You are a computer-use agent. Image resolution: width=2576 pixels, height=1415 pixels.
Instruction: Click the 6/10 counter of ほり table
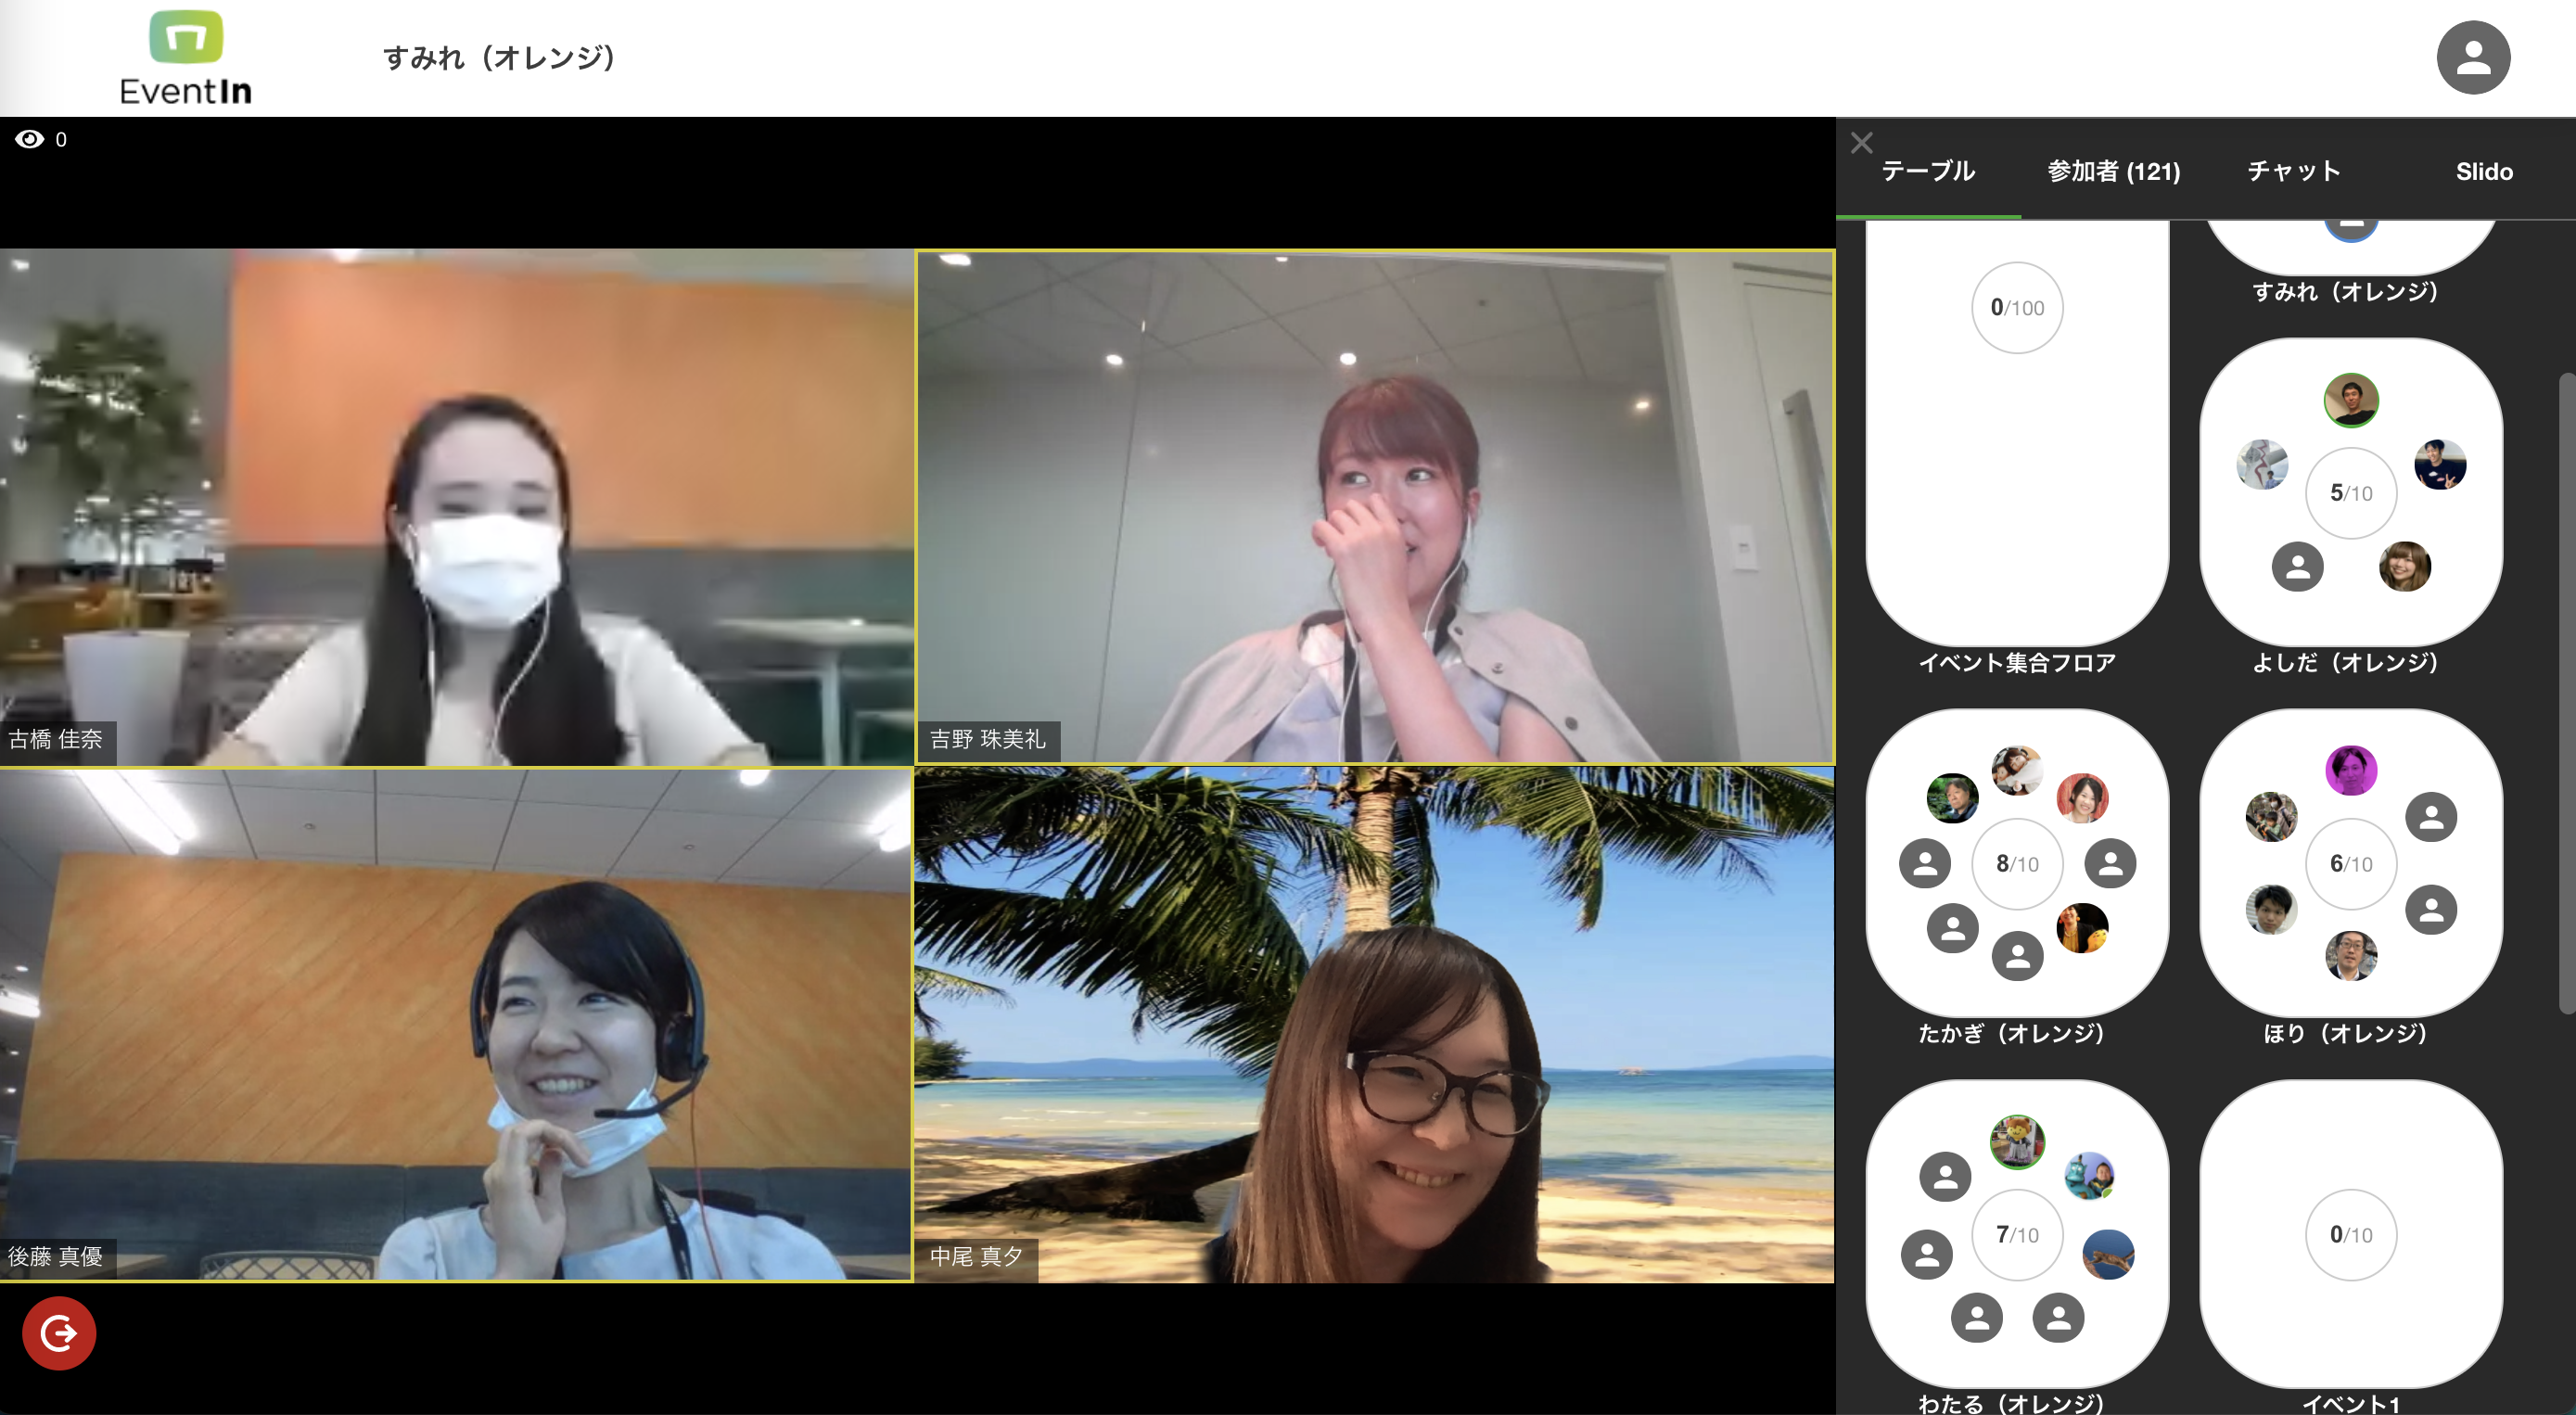coord(2351,863)
